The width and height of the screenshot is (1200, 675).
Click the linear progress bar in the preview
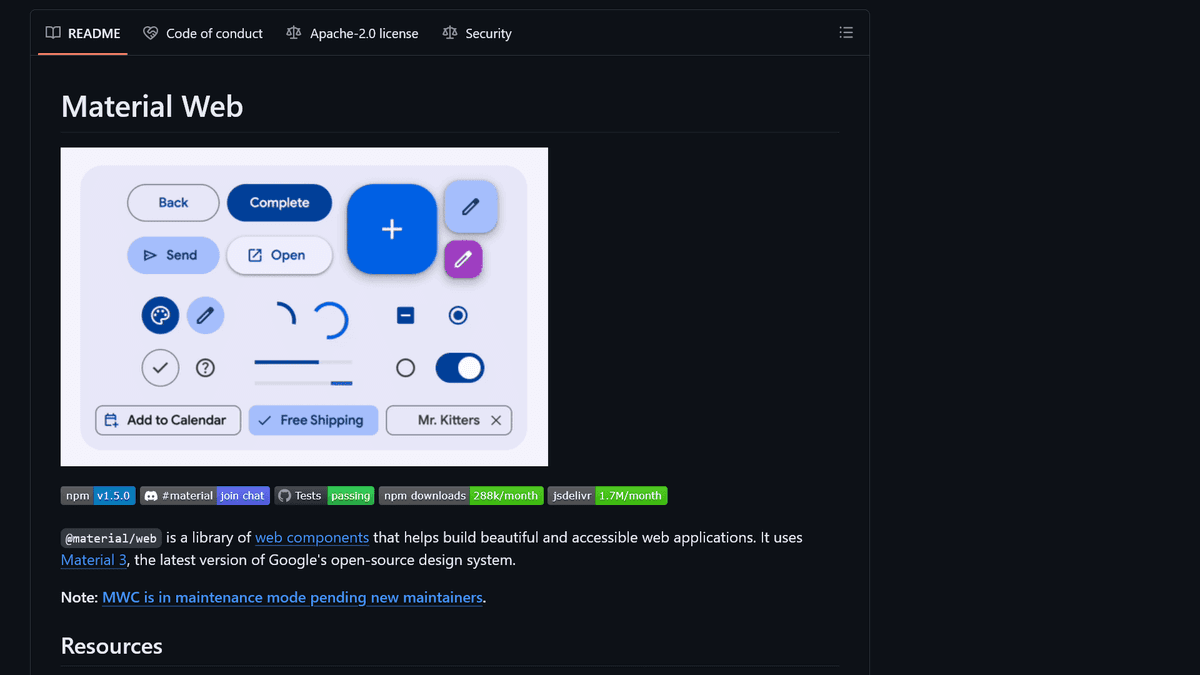[x=303, y=361]
